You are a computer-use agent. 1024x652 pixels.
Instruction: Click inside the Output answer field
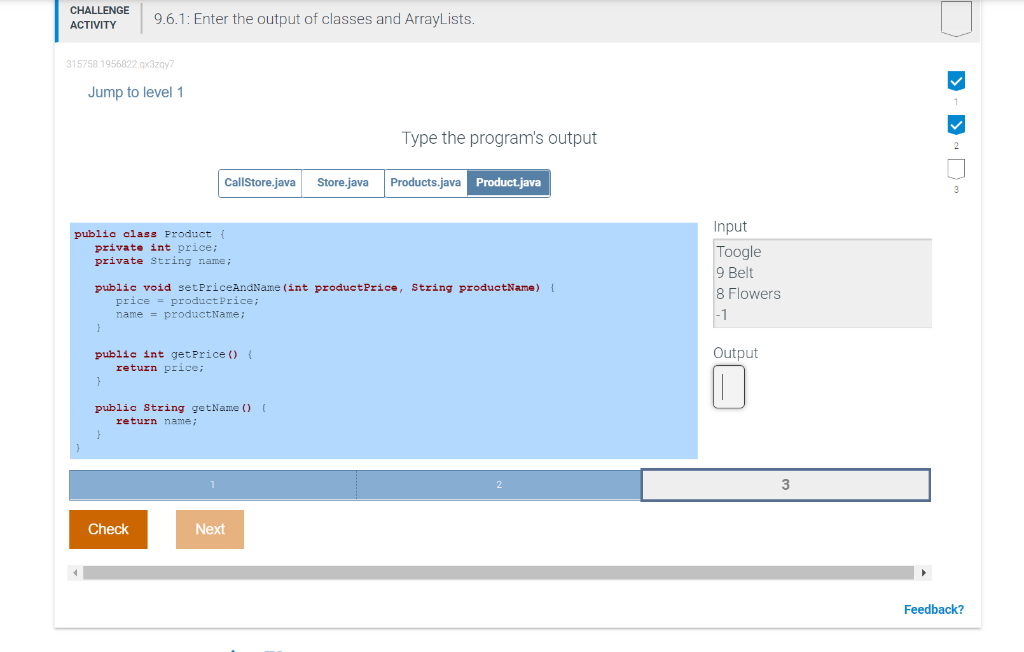point(728,385)
